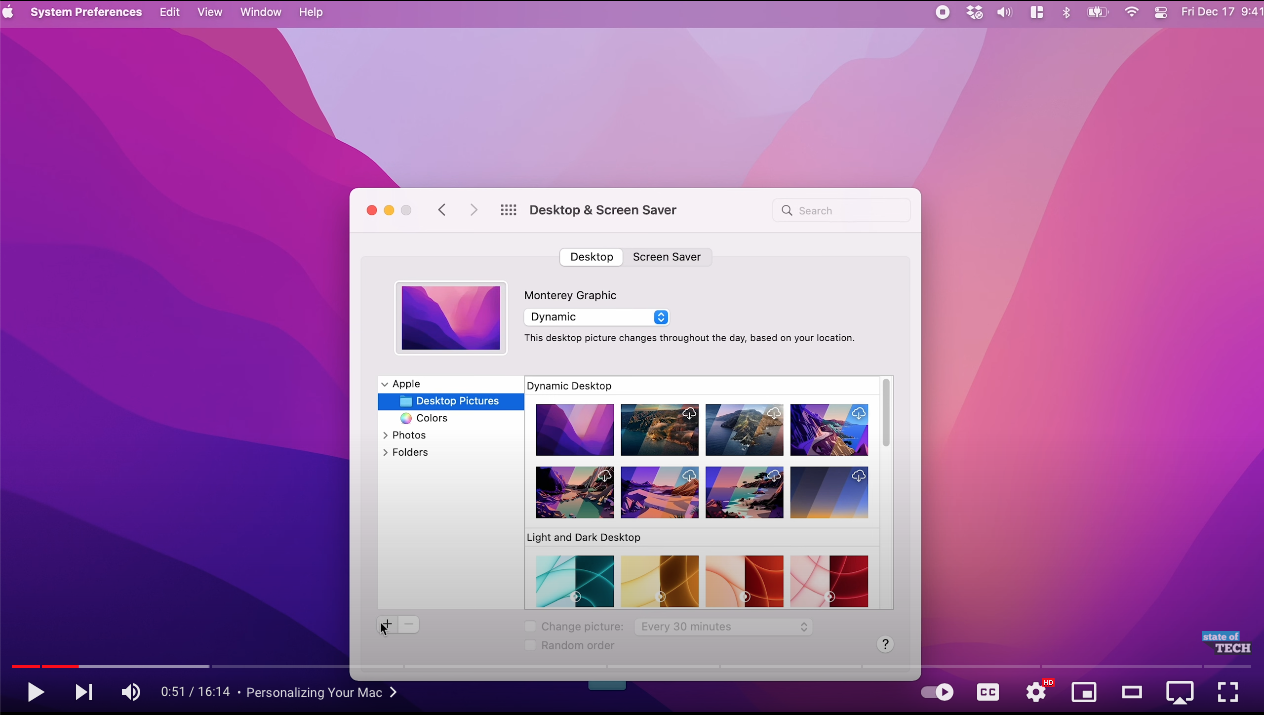Open the Help menu
The image size is (1264, 715).
click(311, 12)
